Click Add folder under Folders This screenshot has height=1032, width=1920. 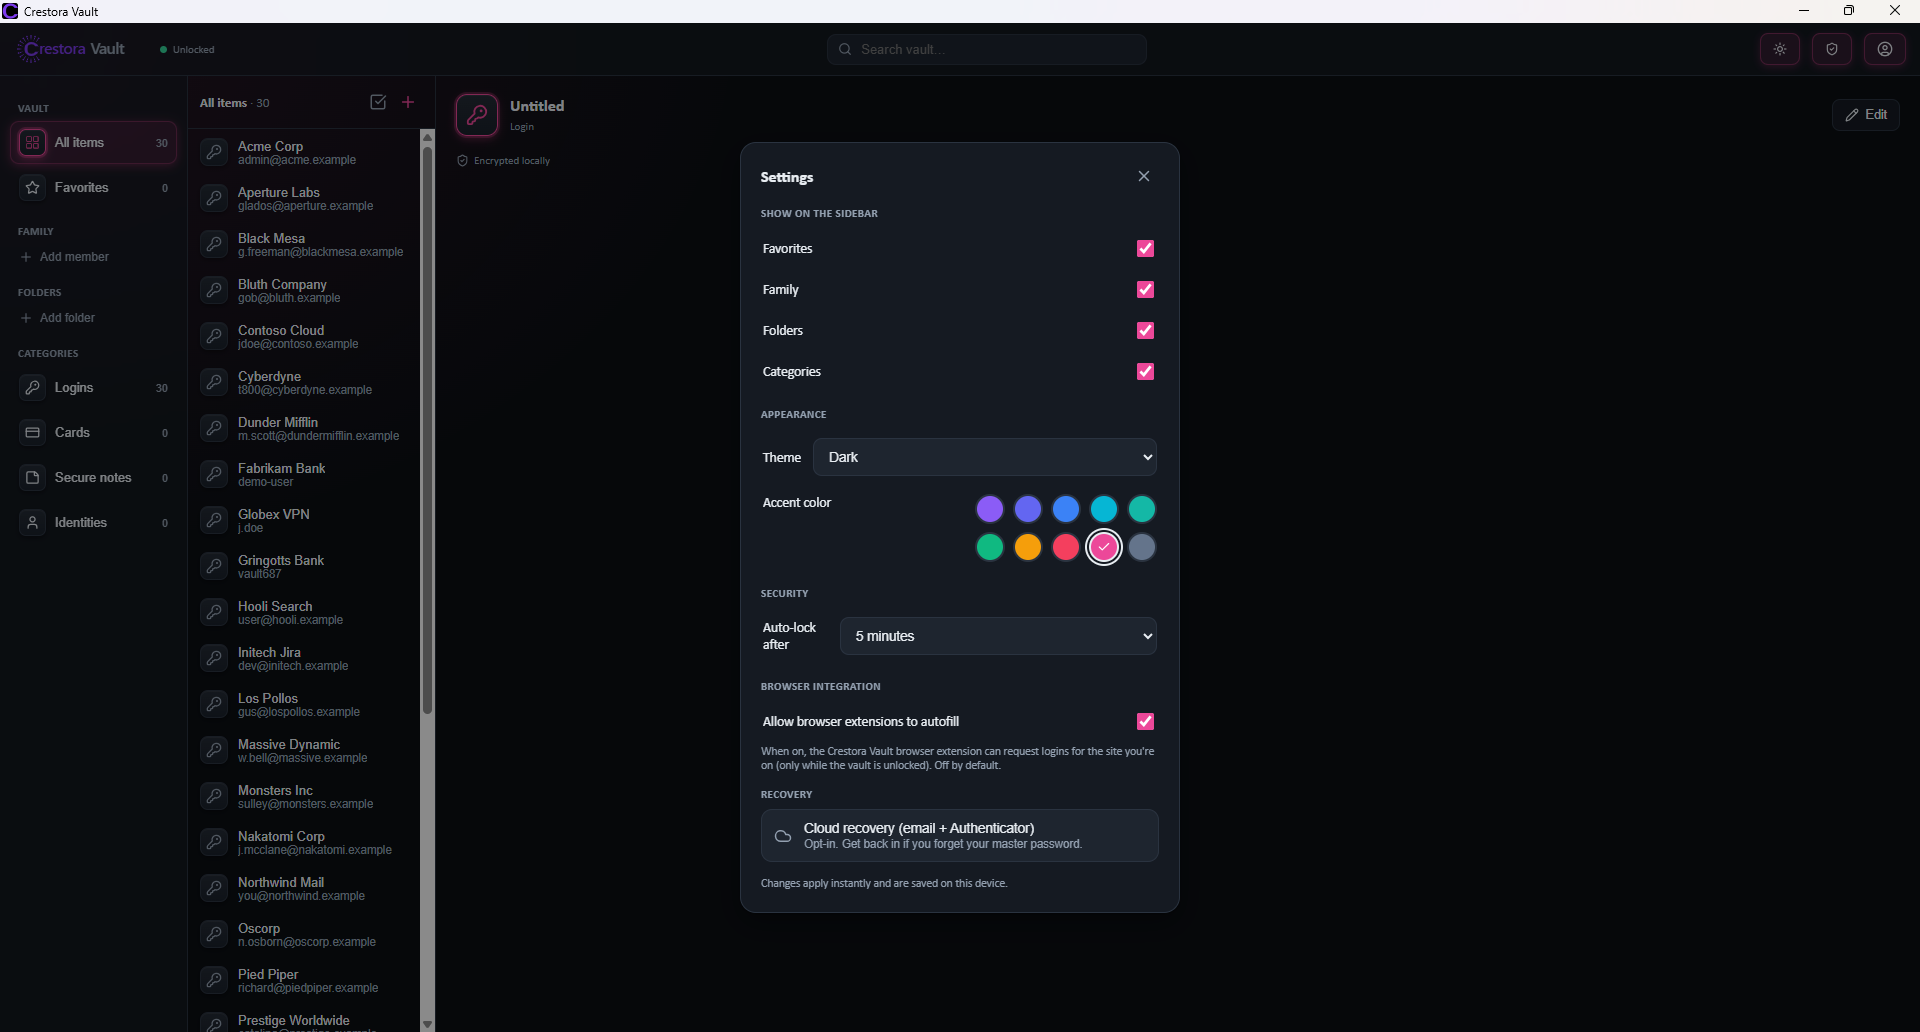[58, 318]
